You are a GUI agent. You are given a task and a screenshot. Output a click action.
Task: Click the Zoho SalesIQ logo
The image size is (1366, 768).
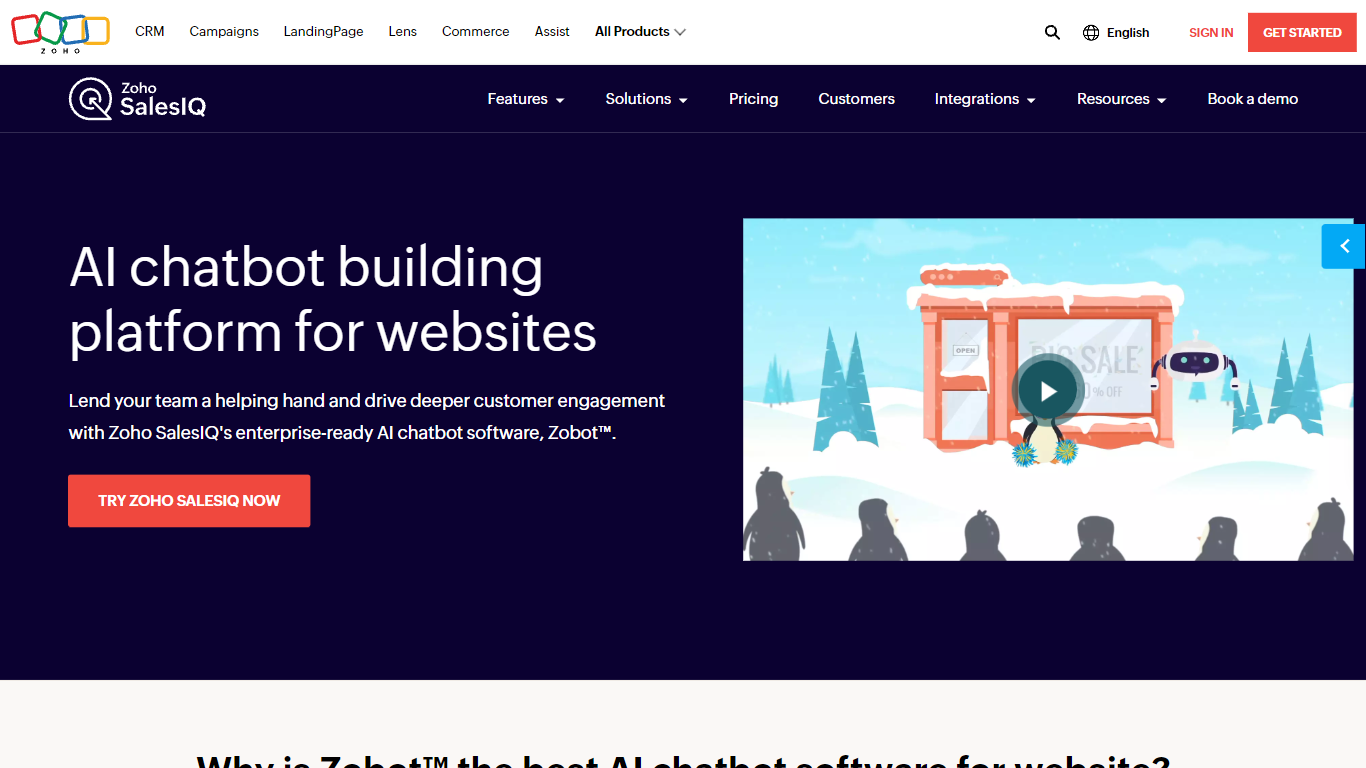click(x=138, y=99)
